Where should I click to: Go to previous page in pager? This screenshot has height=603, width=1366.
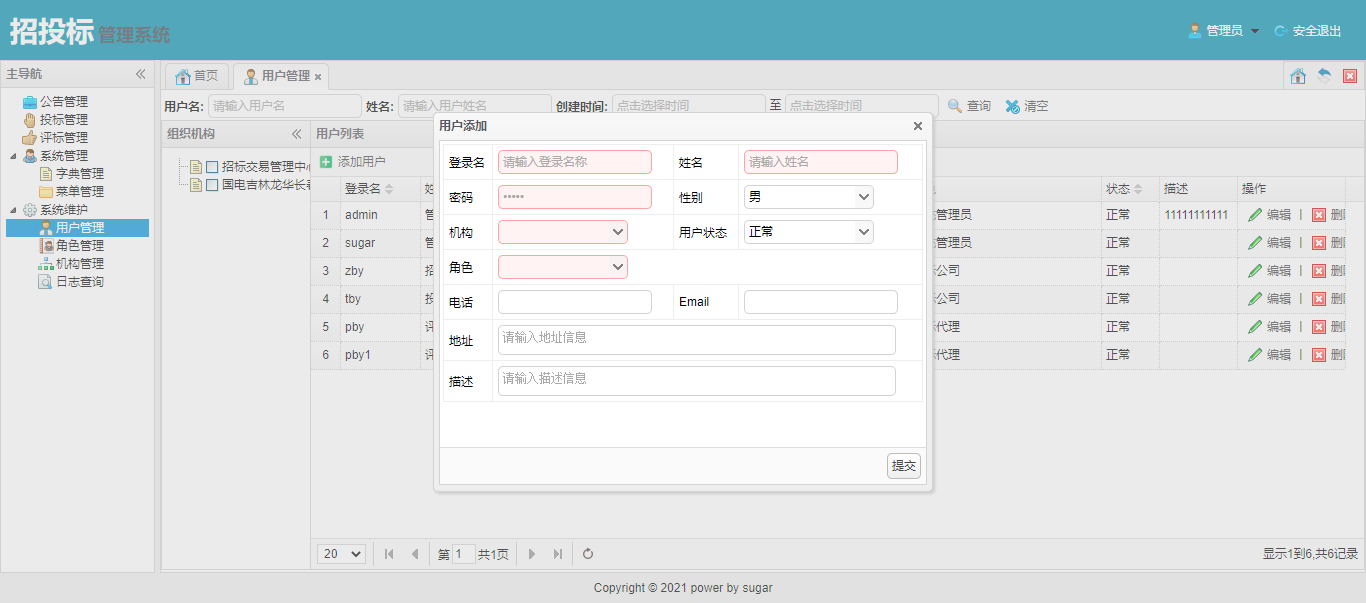click(x=414, y=554)
